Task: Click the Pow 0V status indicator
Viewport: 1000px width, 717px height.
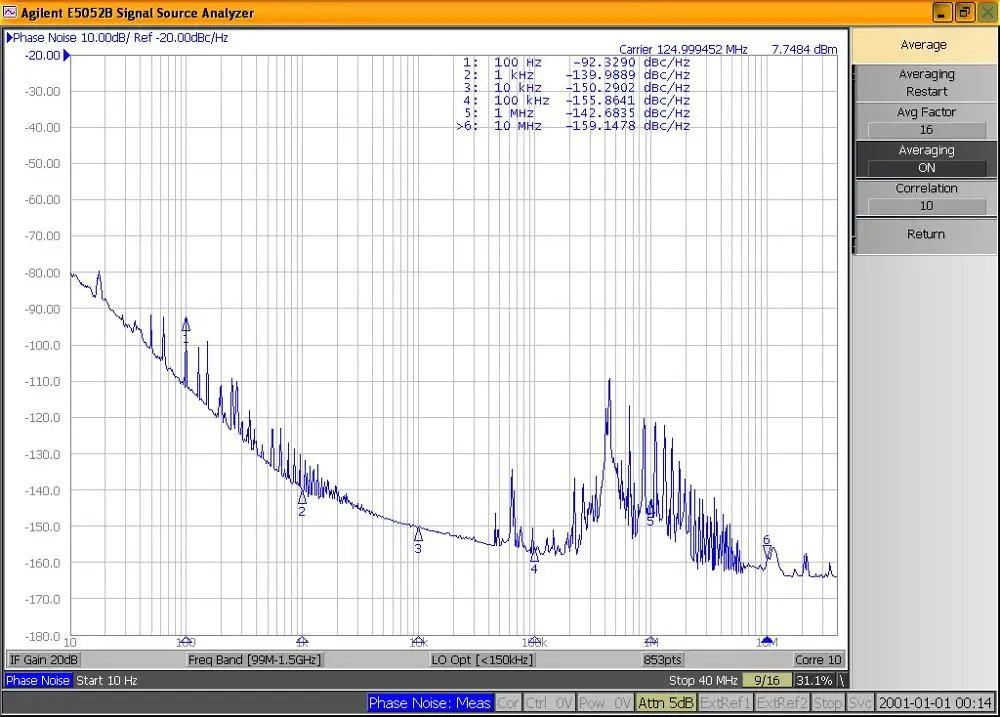Action: (x=605, y=703)
